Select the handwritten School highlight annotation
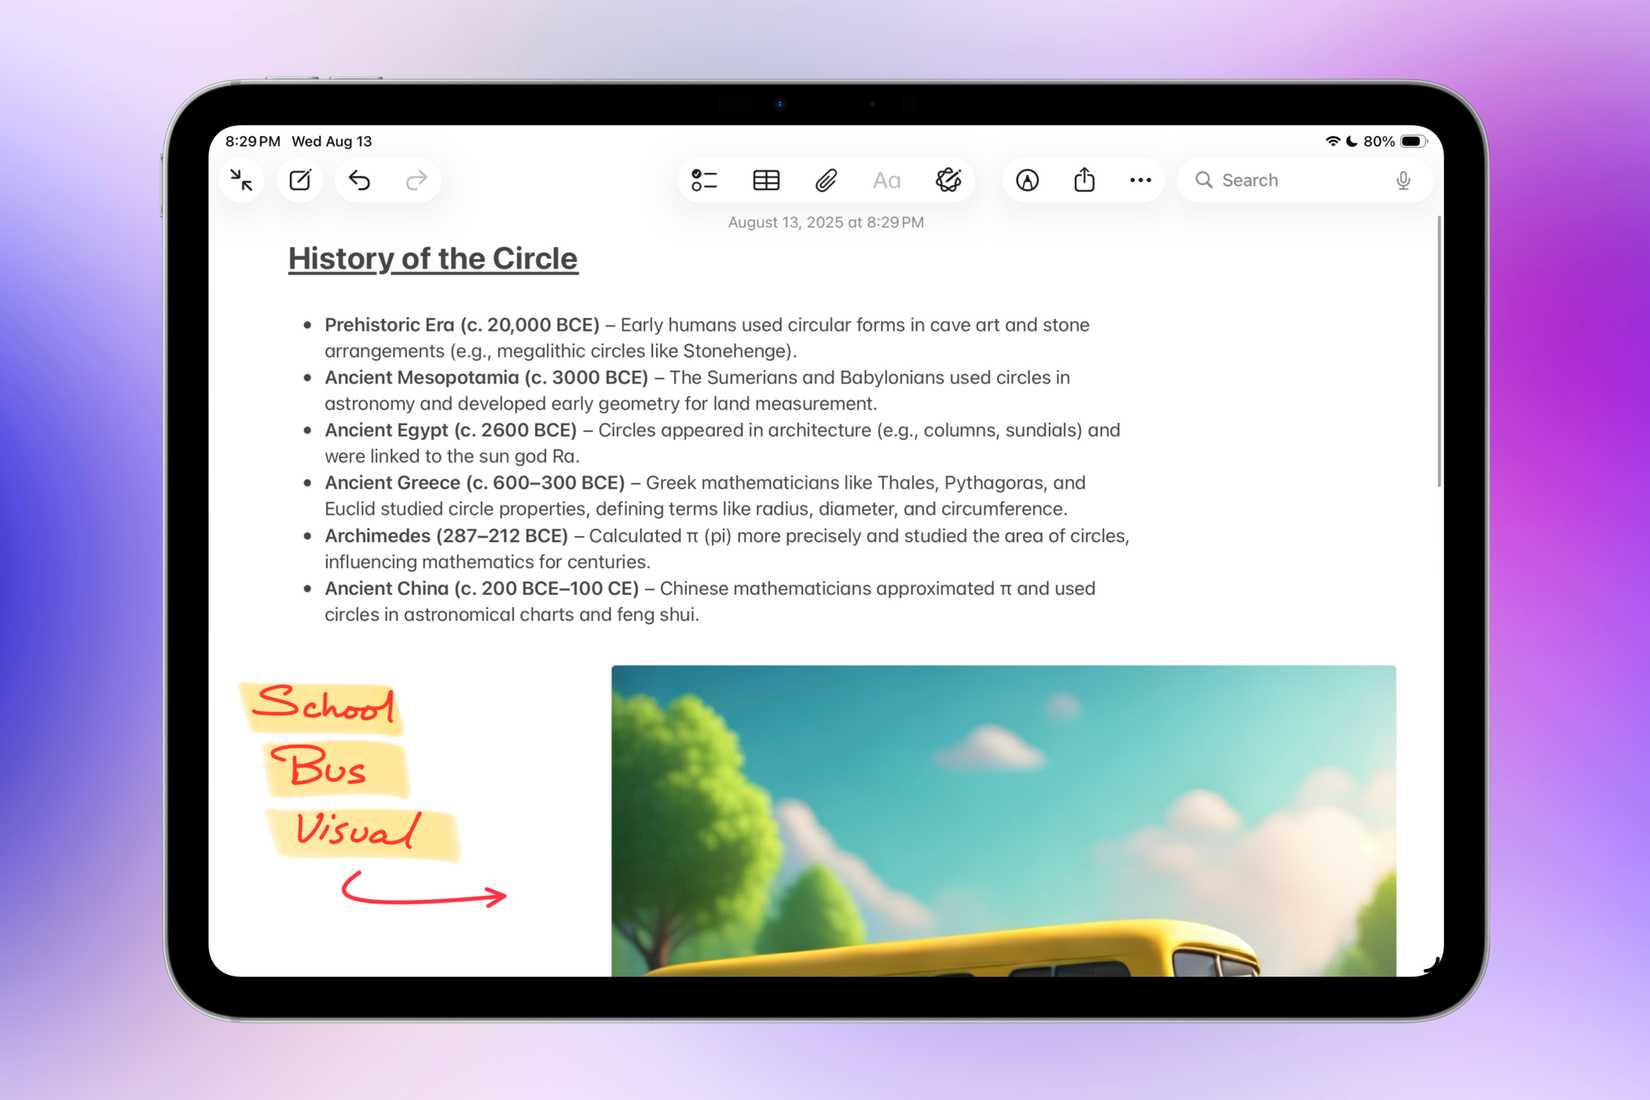The height and width of the screenshot is (1100, 1650). coord(324,708)
